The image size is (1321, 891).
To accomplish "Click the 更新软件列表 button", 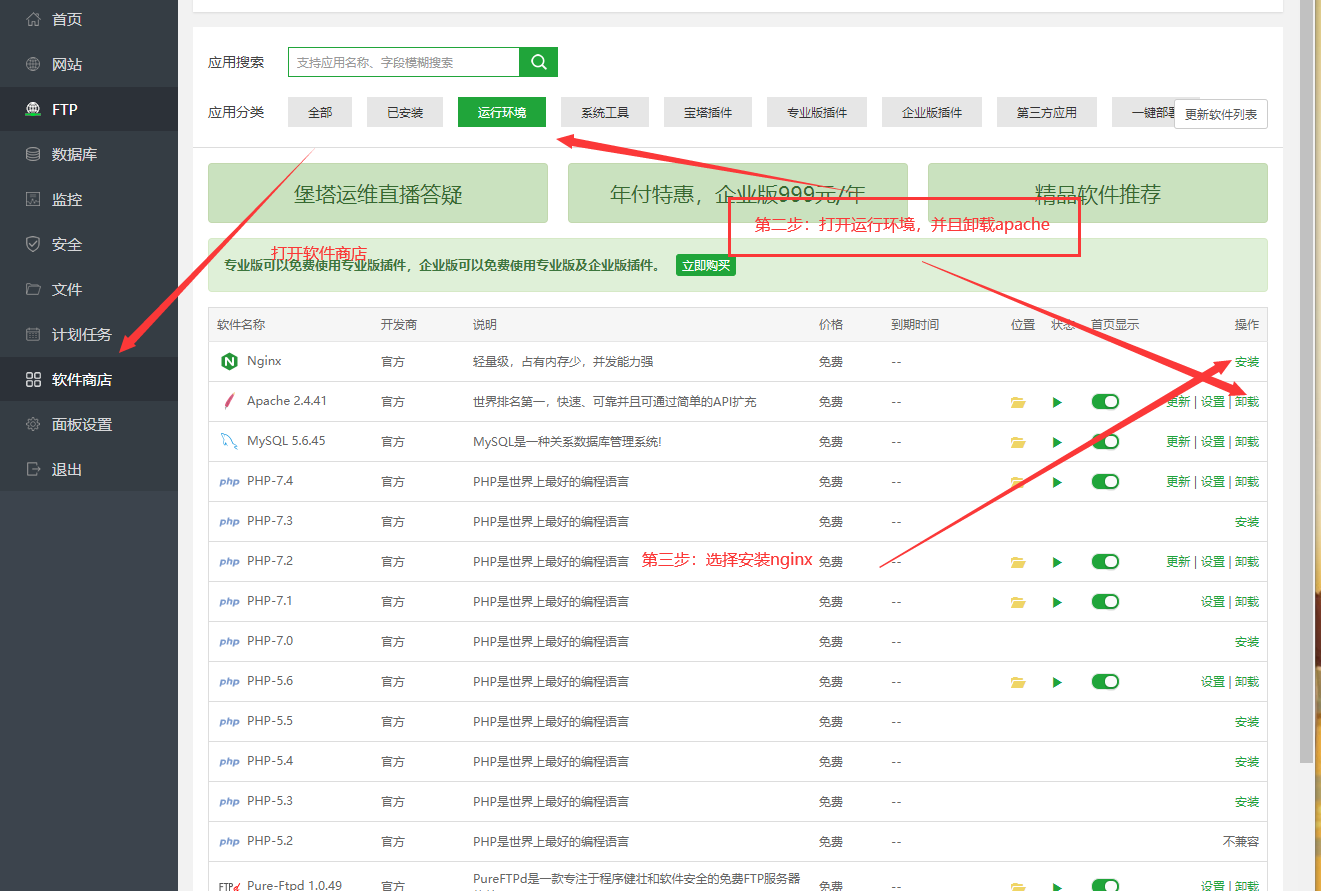I will 1221,114.
